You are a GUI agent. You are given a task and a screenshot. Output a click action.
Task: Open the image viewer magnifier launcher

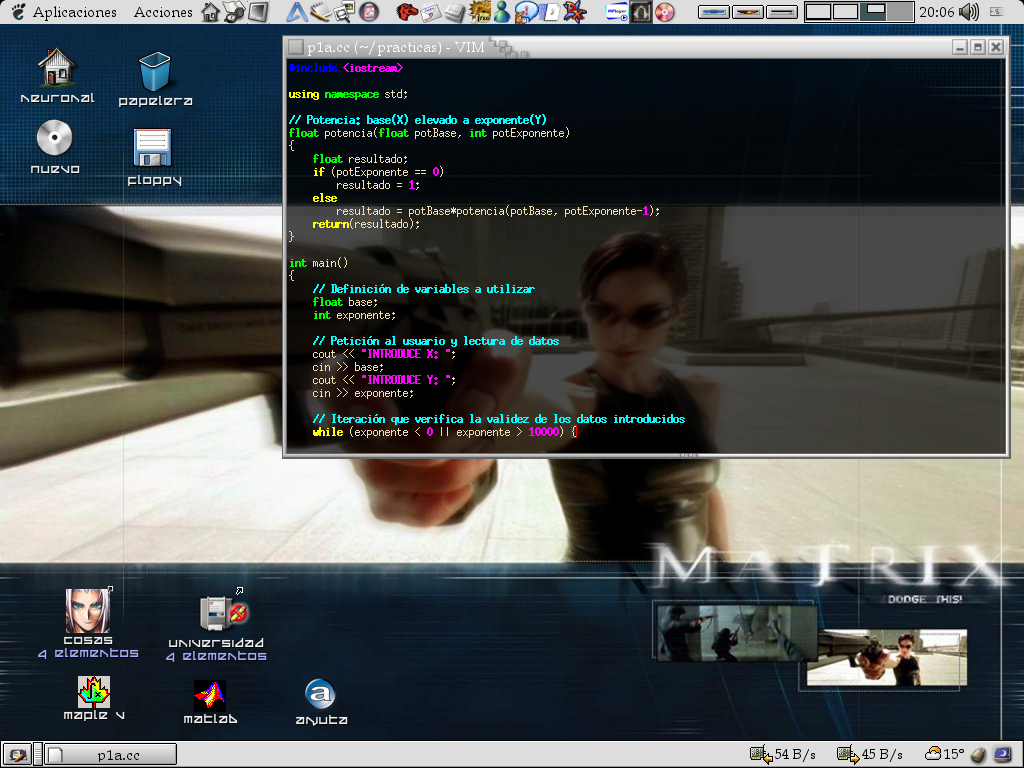[344, 12]
